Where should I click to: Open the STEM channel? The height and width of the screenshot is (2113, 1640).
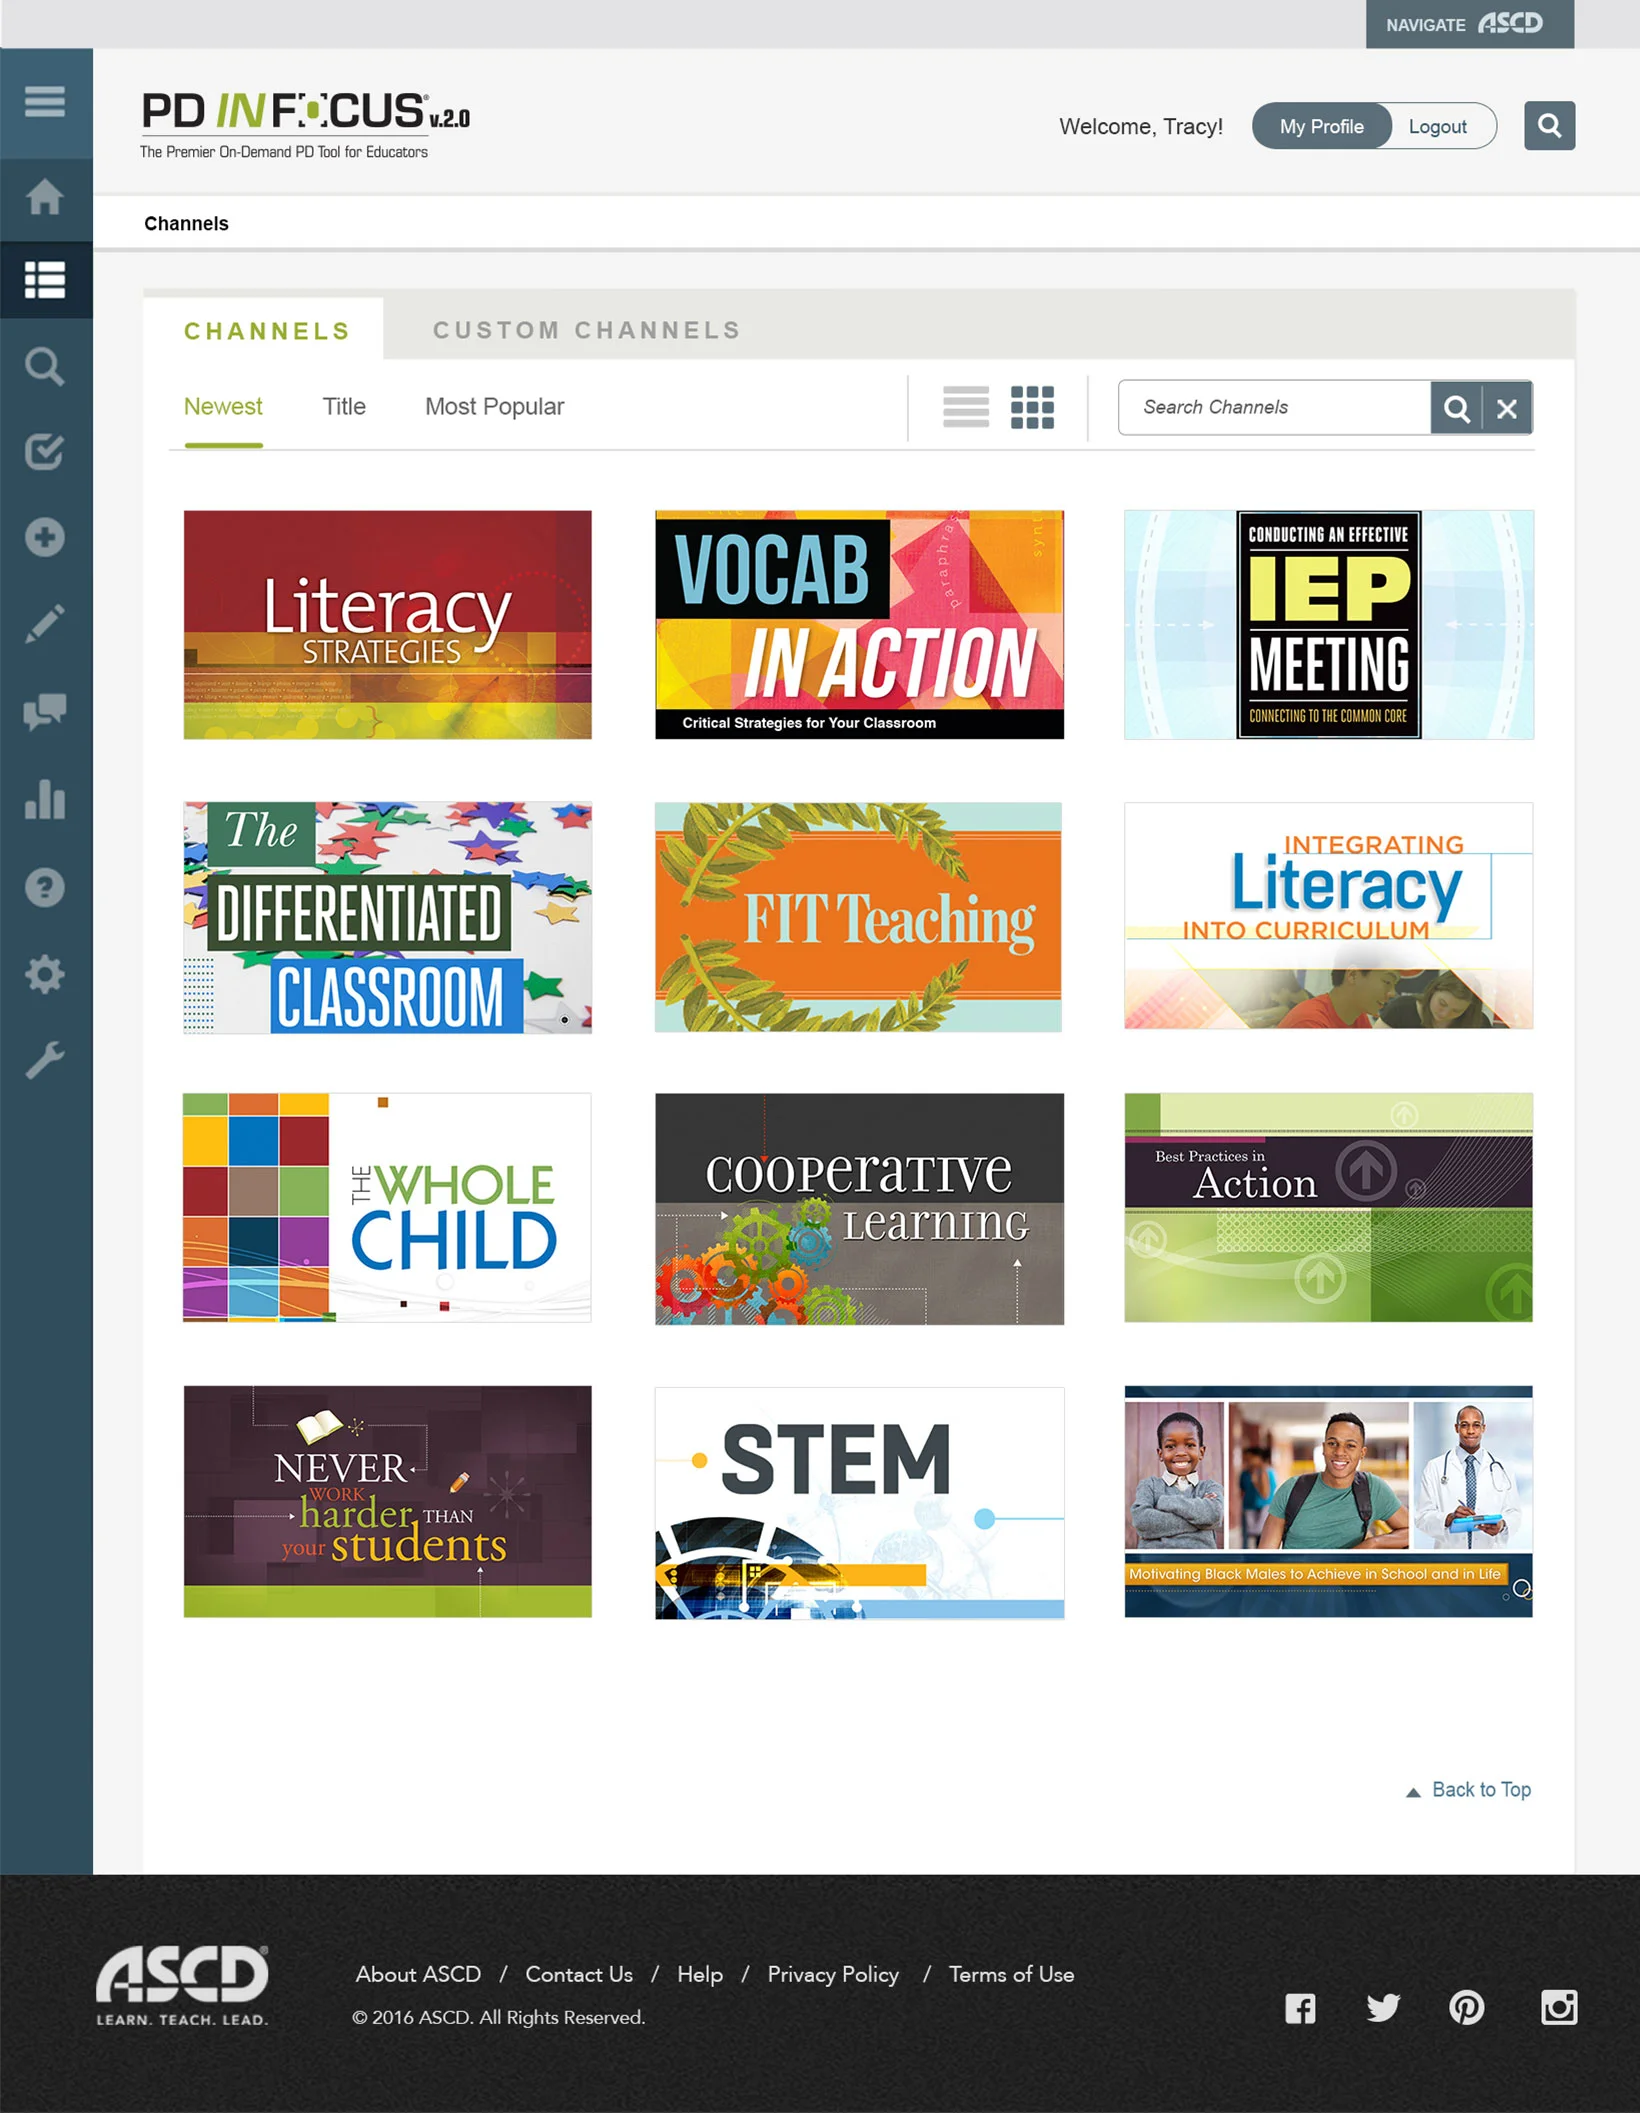[x=859, y=1502]
